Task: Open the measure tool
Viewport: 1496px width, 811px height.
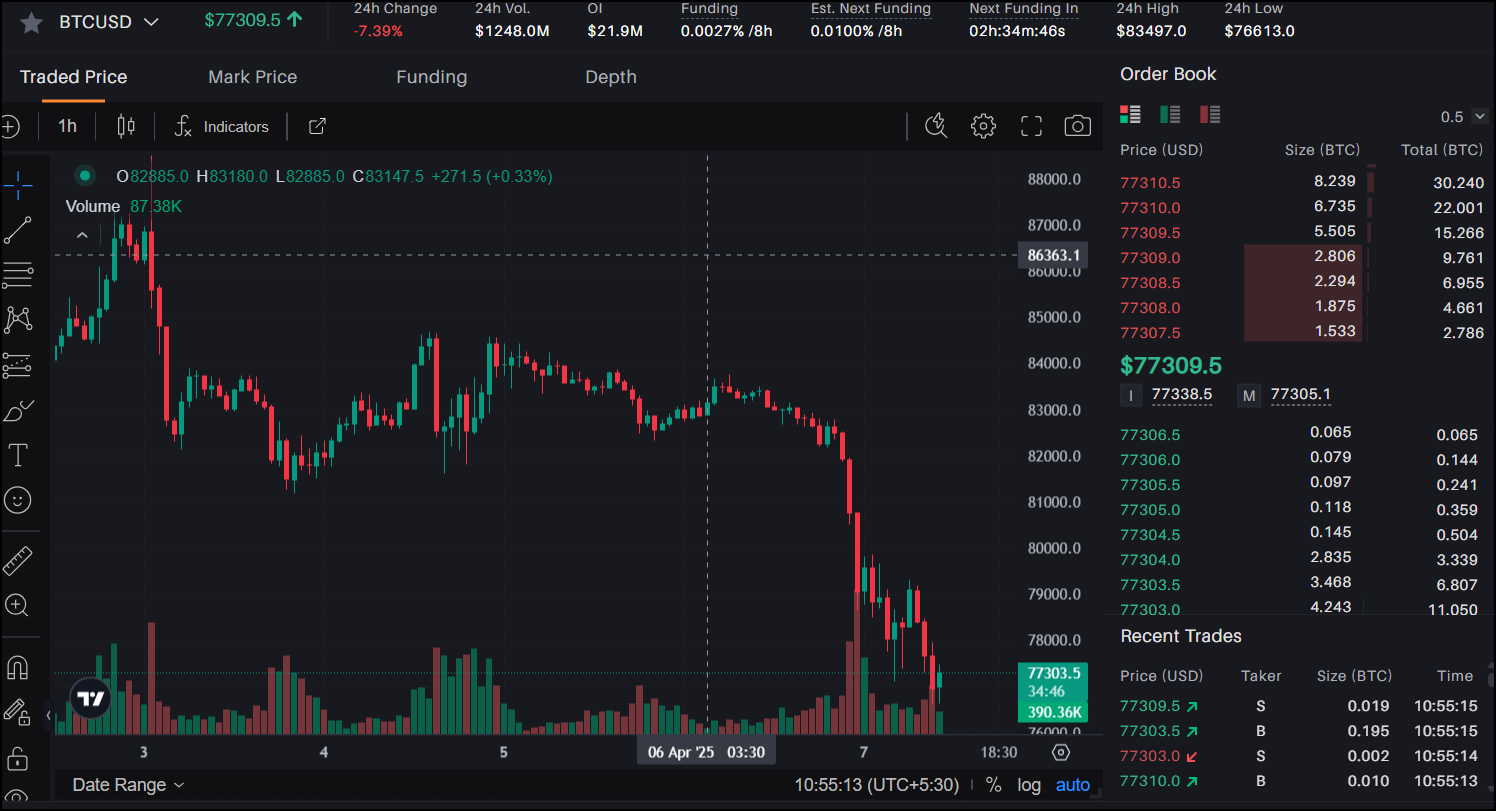Action: (x=19, y=559)
